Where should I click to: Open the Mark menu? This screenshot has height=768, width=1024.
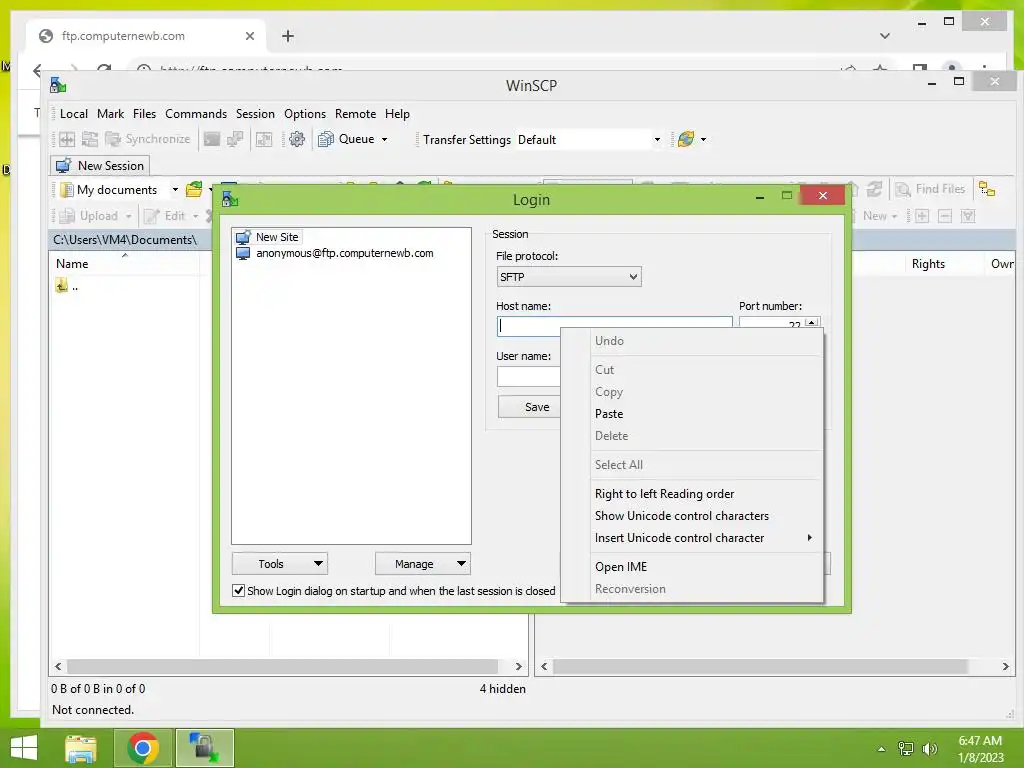click(110, 114)
